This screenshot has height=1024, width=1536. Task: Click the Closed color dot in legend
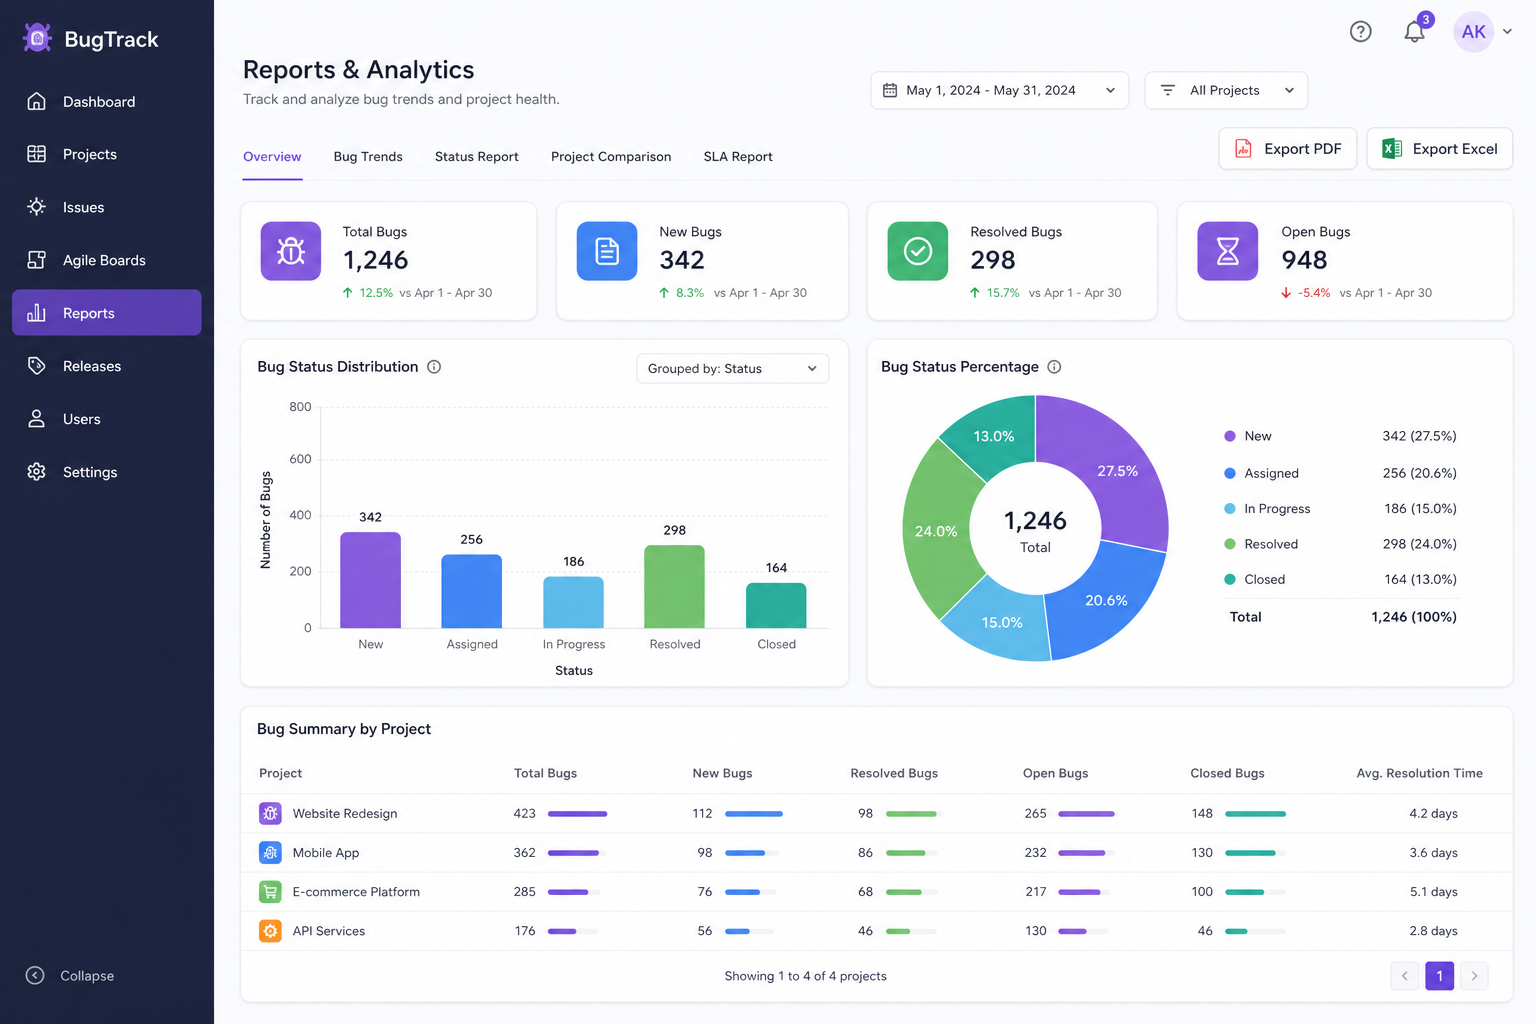[x=1230, y=579]
